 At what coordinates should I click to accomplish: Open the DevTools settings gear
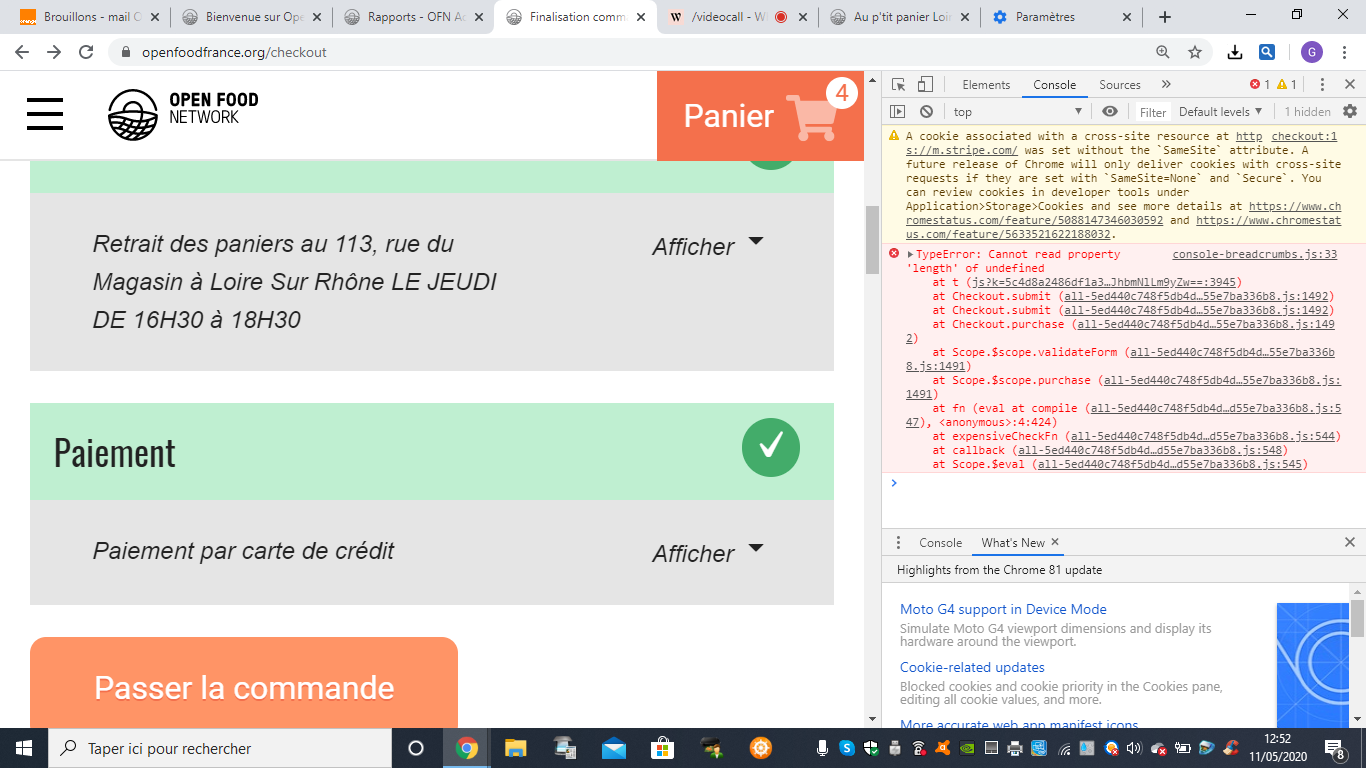pyautogui.click(x=1350, y=111)
